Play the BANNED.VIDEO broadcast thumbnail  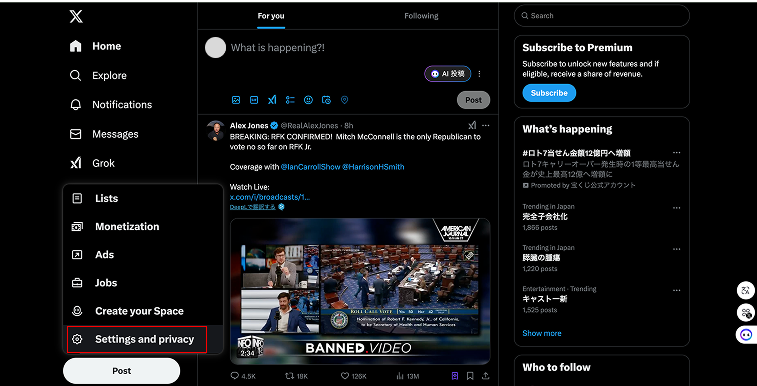(360, 291)
